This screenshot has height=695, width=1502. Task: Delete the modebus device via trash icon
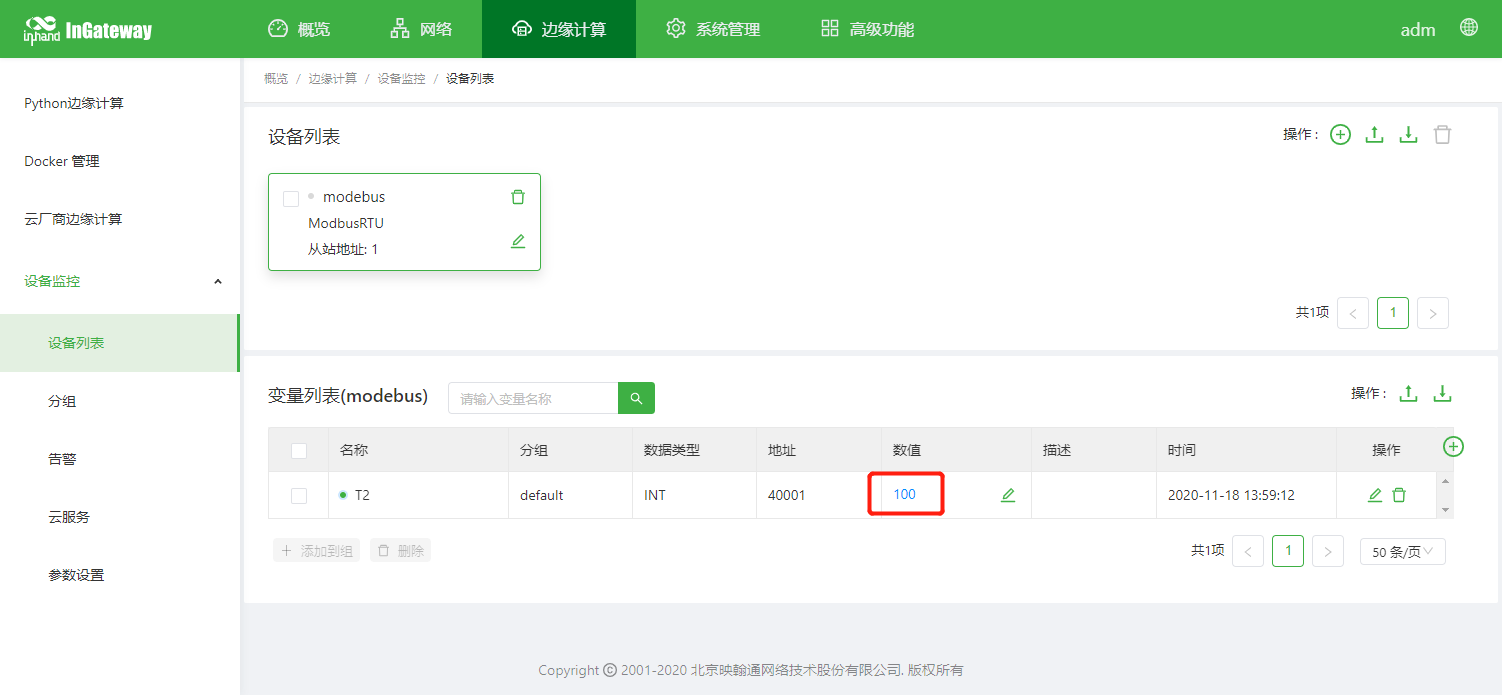pos(518,197)
